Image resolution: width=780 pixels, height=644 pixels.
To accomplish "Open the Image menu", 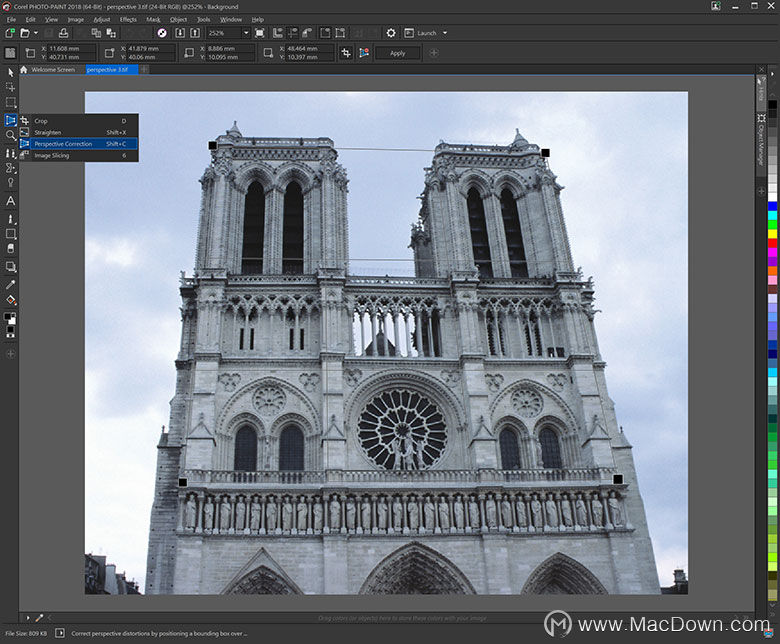I will (x=76, y=19).
